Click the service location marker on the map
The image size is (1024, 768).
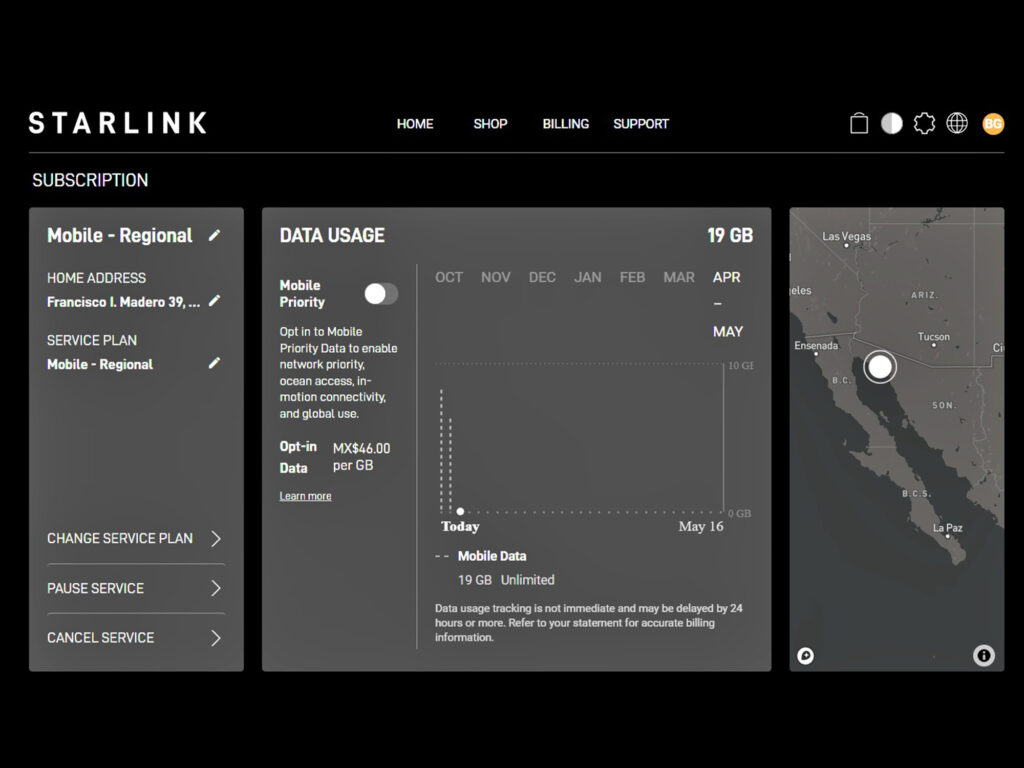pyautogui.click(x=879, y=367)
